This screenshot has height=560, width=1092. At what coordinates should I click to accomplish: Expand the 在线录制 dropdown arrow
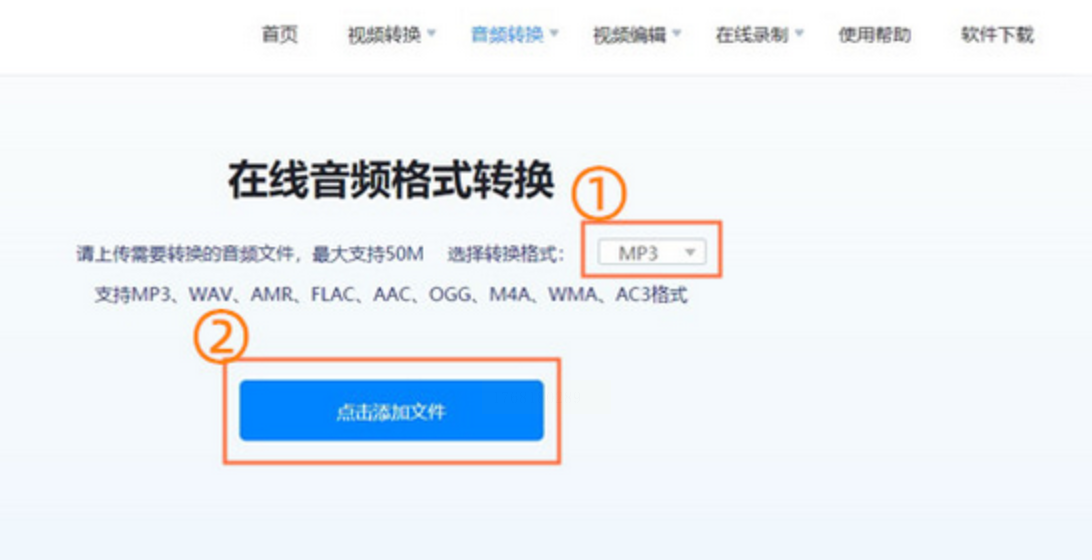click(x=800, y=33)
